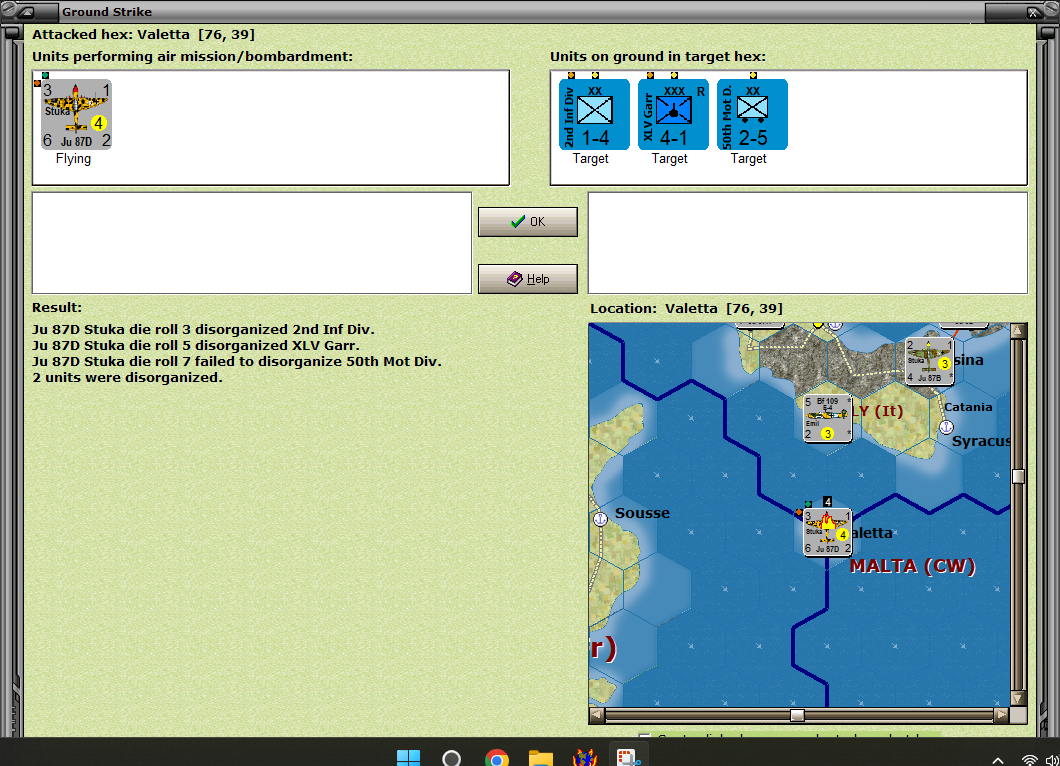Click the map scroll down arrow
1060x766 pixels.
tap(1019, 698)
